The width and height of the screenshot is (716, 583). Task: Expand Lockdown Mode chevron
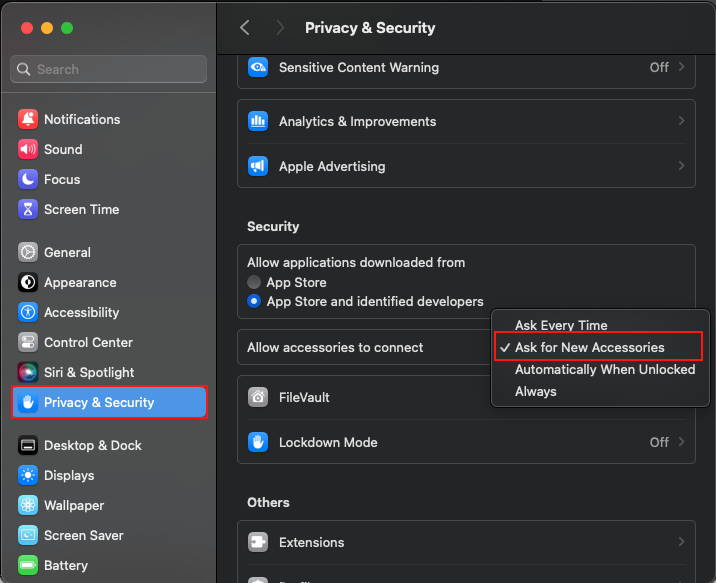point(681,442)
